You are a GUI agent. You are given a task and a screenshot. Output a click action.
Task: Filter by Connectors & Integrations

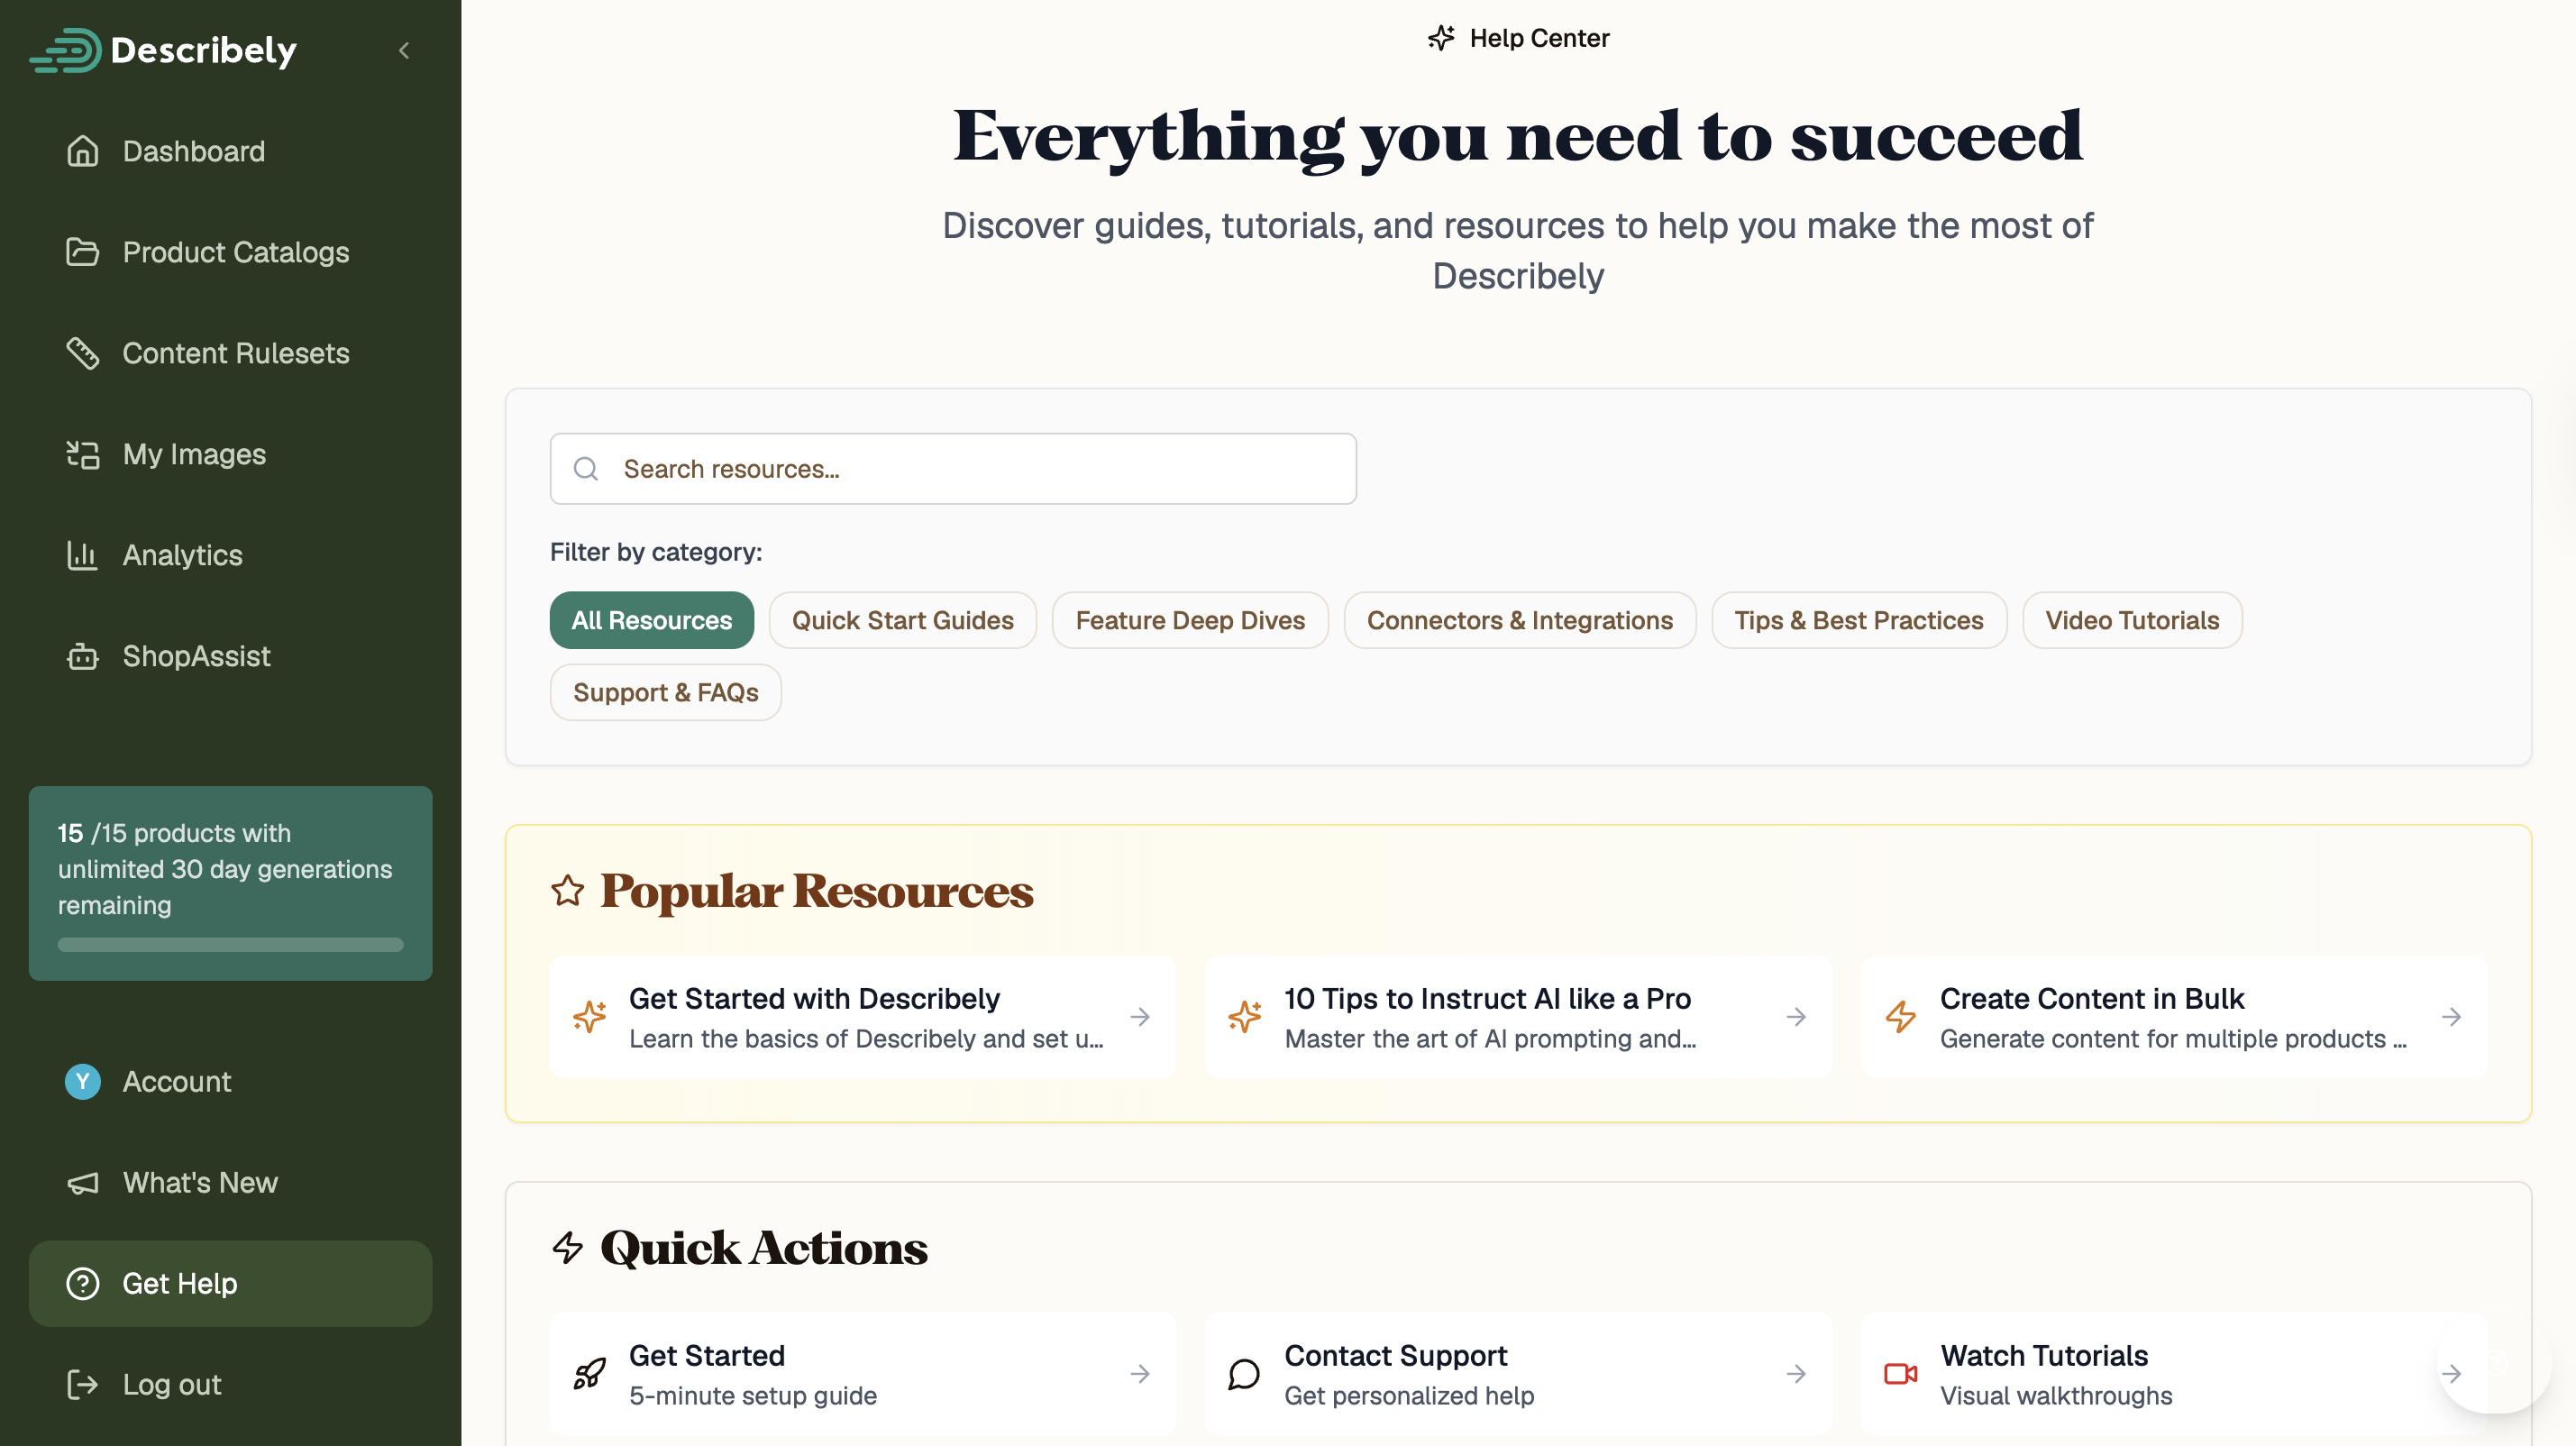pyautogui.click(x=1519, y=620)
